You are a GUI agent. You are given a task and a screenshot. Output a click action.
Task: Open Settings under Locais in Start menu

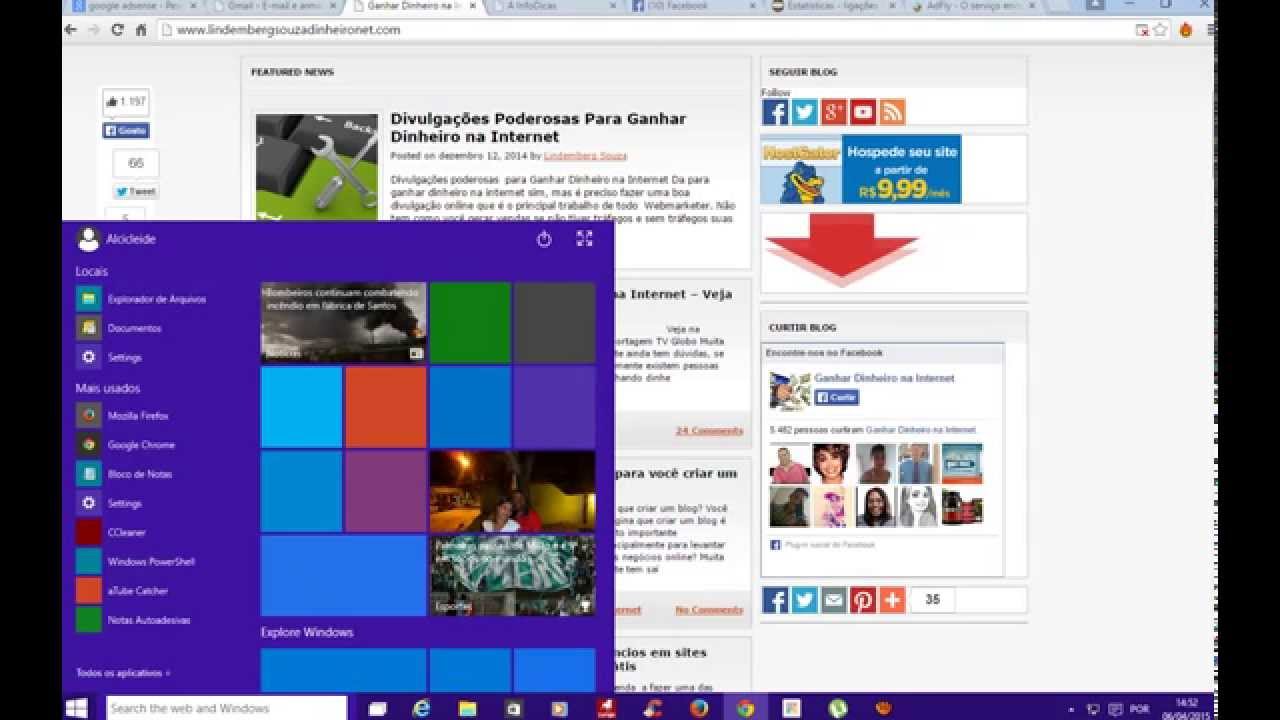point(109,357)
